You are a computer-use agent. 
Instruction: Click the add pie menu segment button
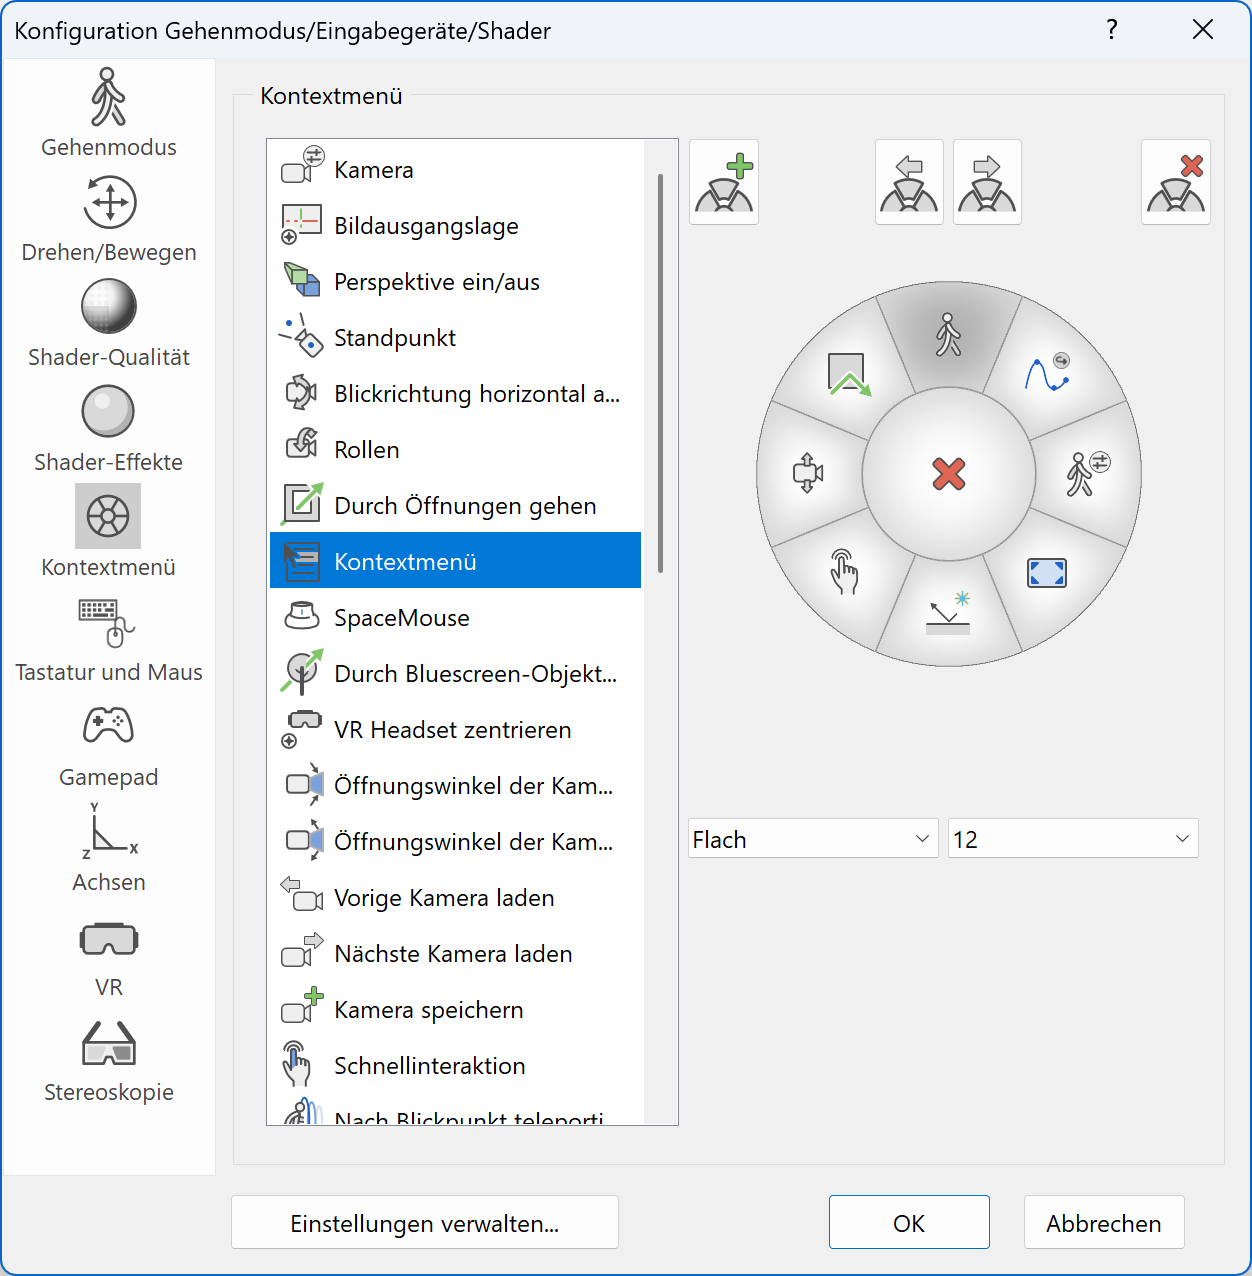pos(724,182)
